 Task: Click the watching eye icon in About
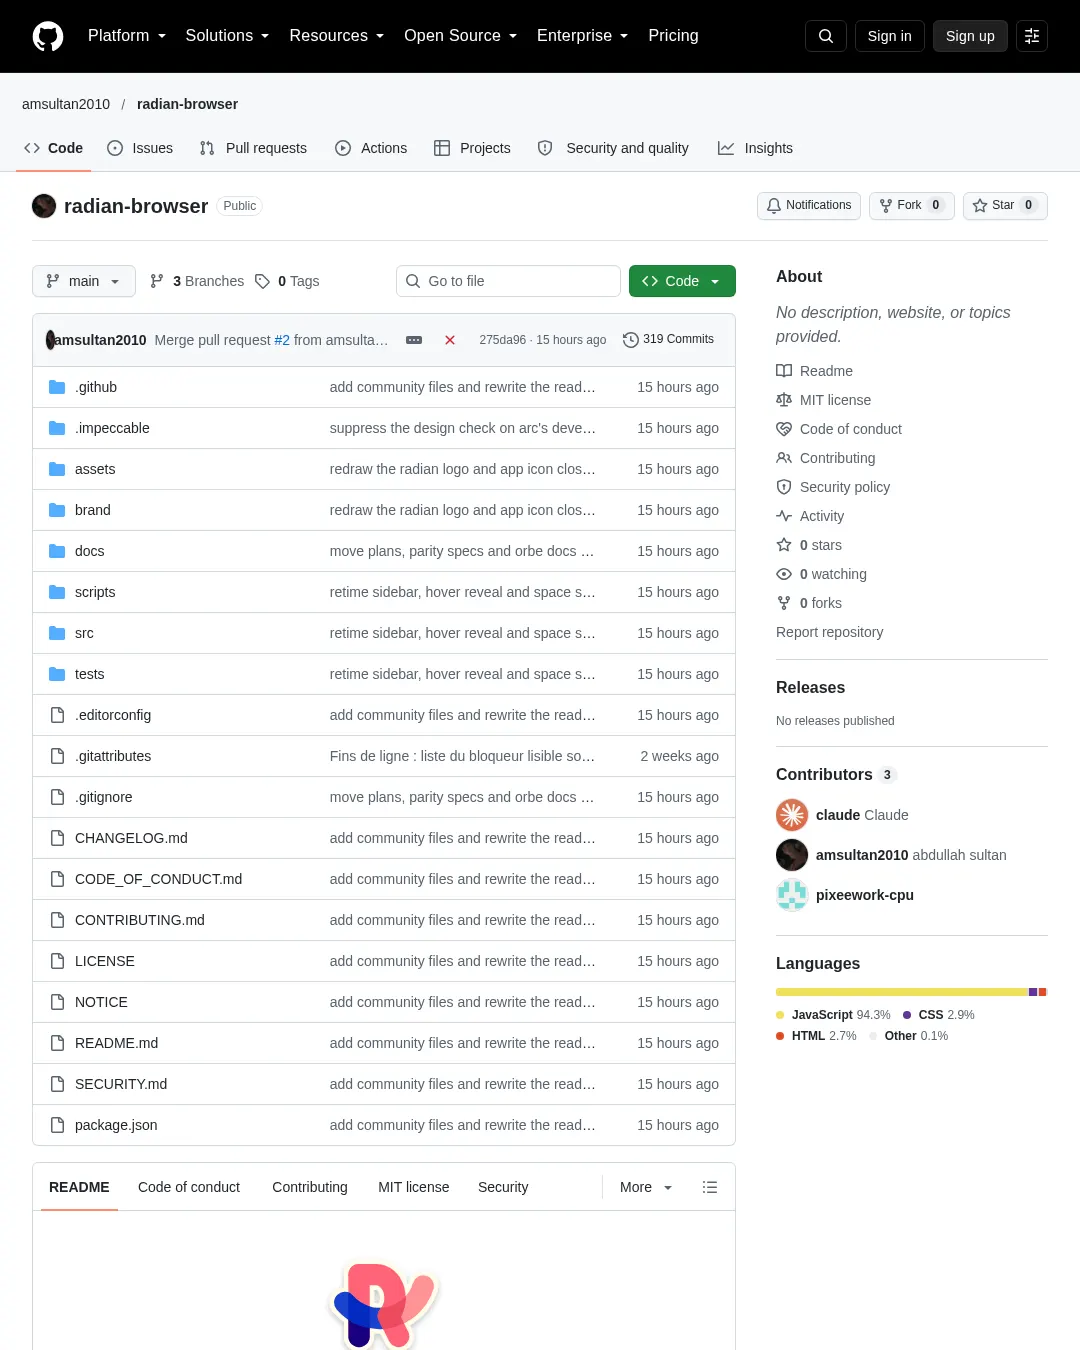(x=784, y=574)
